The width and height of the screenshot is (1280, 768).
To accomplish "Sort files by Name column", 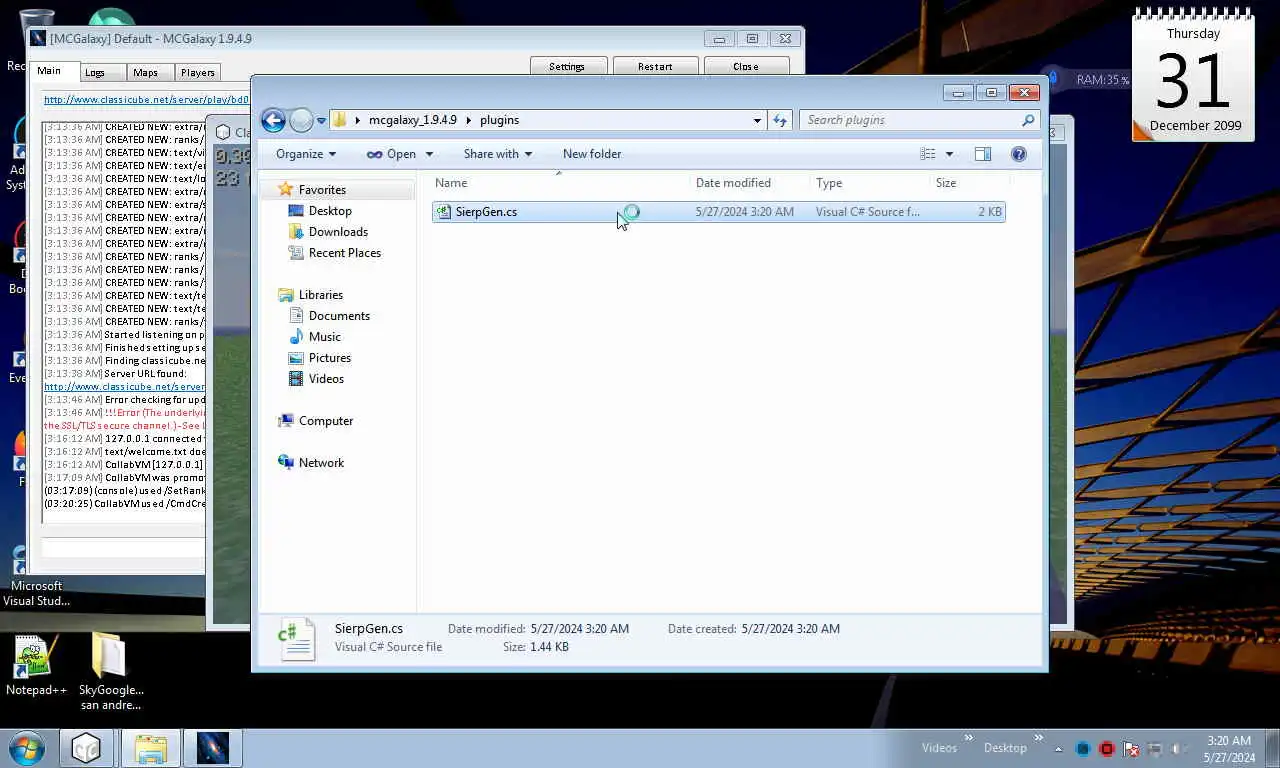I will pyautogui.click(x=560, y=183).
